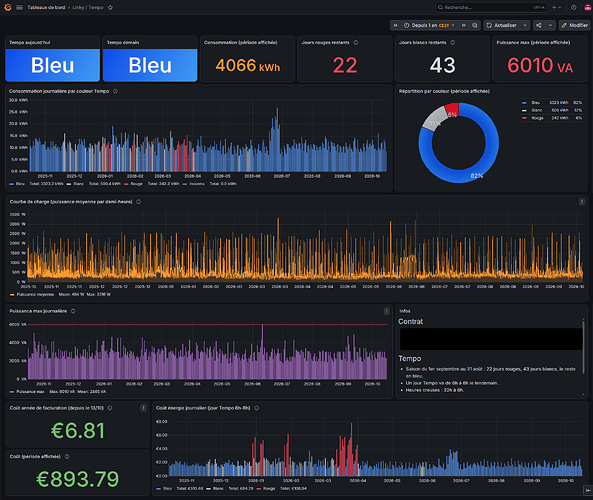Image resolution: width=593 pixels, height=500 pixels.
Task: Mark dashboard as favorite with star
Action: click(x=110, y=7)
